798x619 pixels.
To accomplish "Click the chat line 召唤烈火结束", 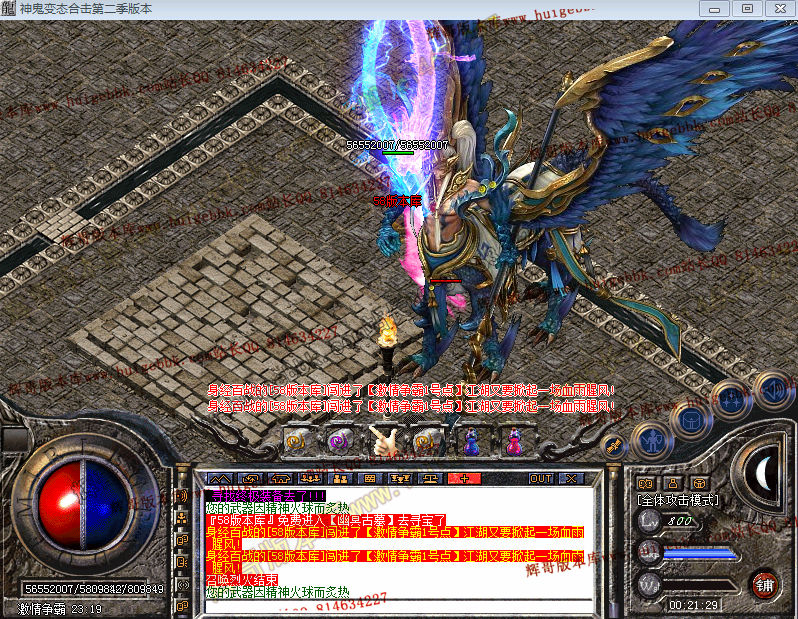I will [x=242, y=580].
